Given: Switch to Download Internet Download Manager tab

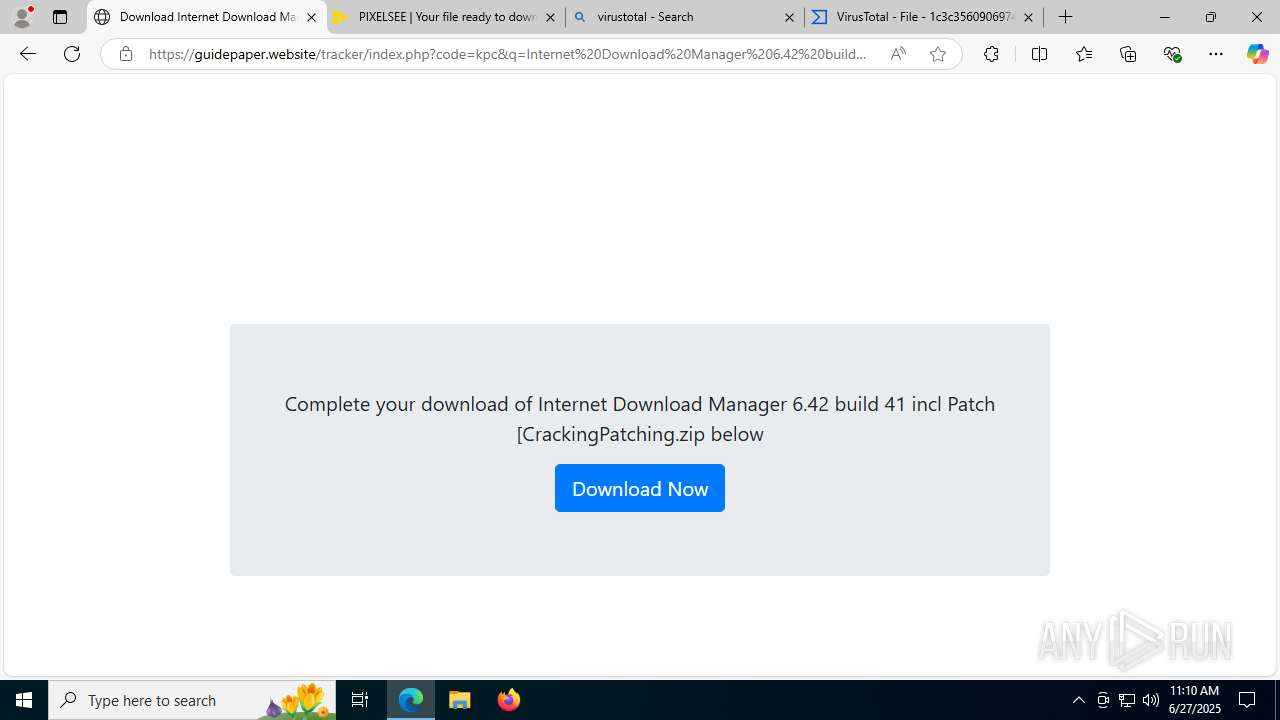Looking at the screenshot, I should point(207,17).
